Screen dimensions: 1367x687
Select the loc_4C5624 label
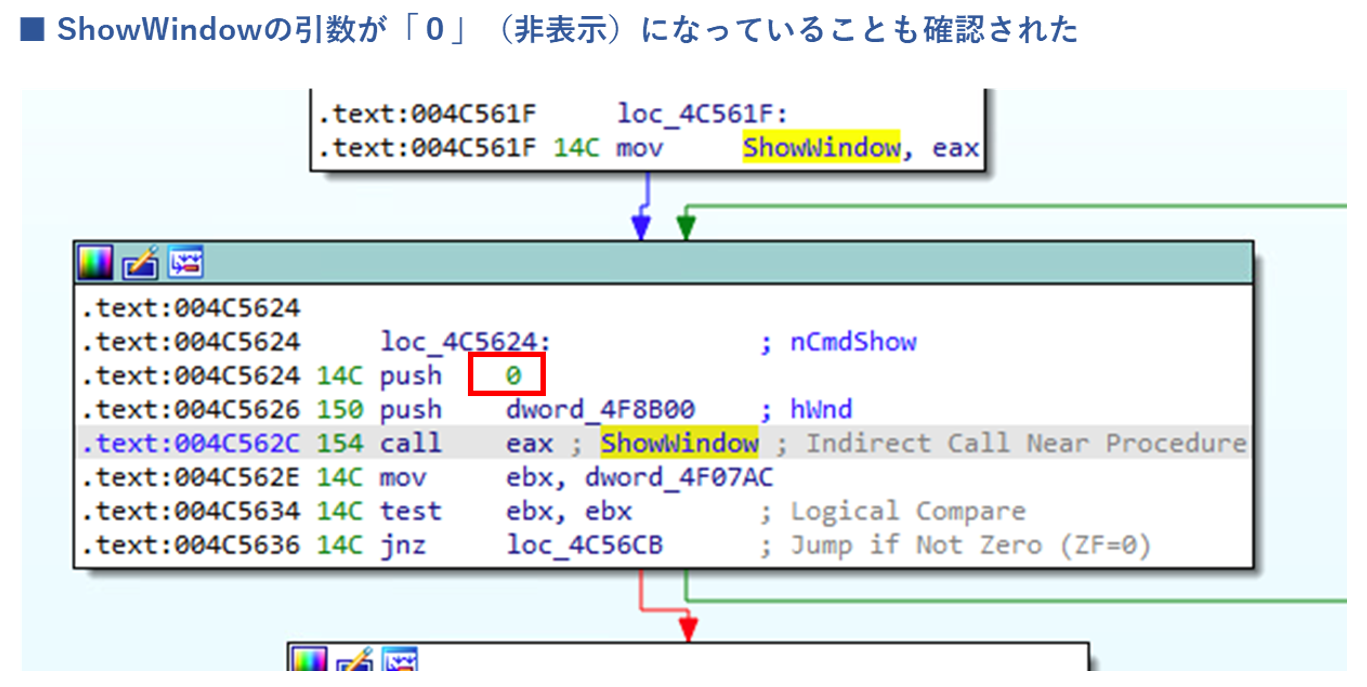465,342
